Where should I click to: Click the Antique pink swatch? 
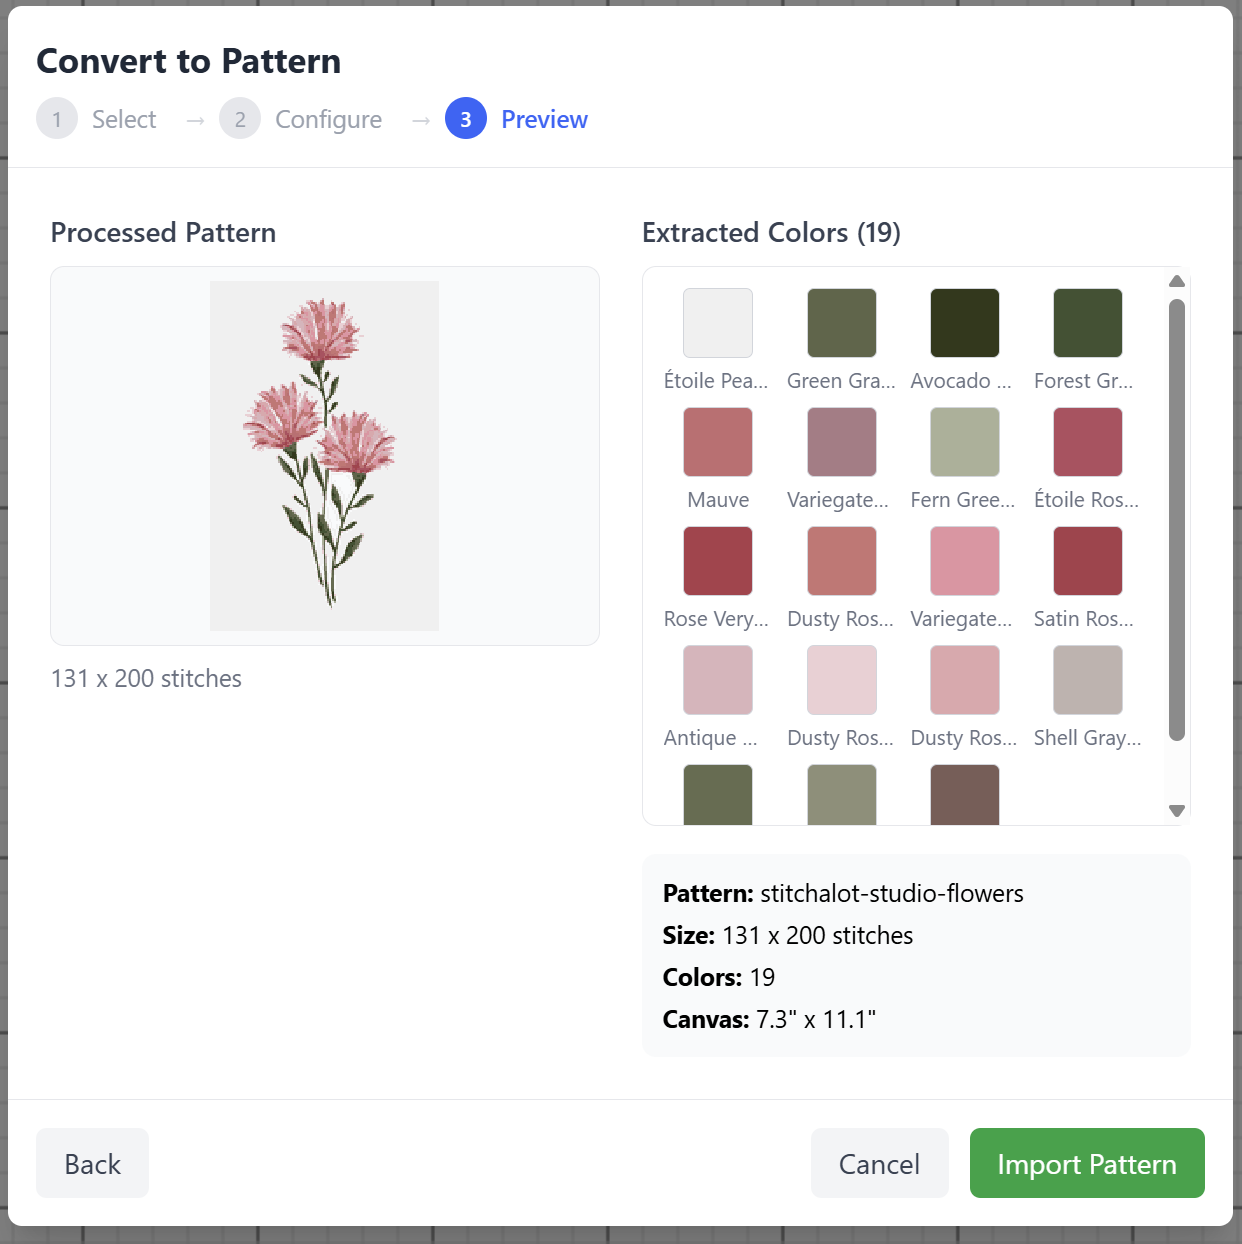point(717,680)
